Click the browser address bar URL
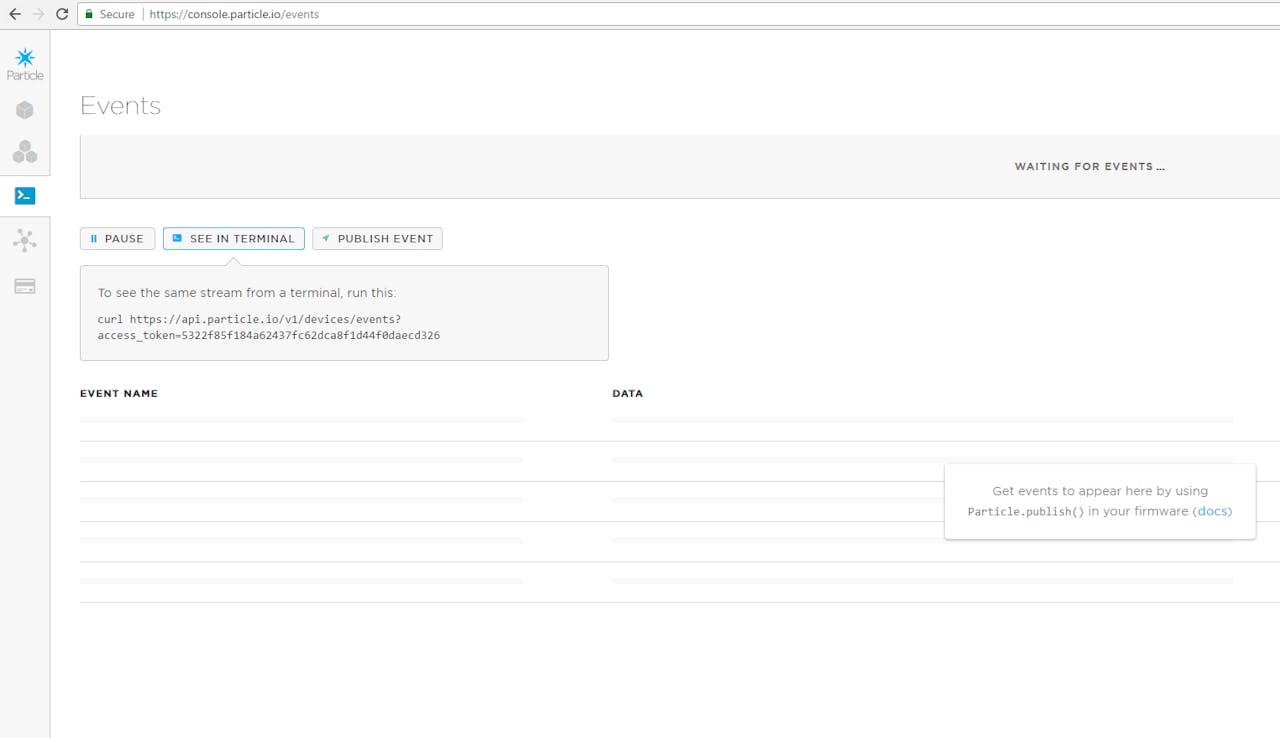Screen dimensions: 1280x738 [x=234, y=15]
